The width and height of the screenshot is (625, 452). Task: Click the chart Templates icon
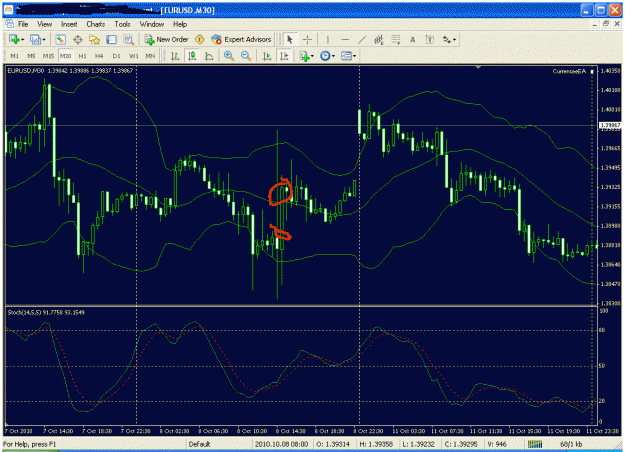tap(346, 56)
